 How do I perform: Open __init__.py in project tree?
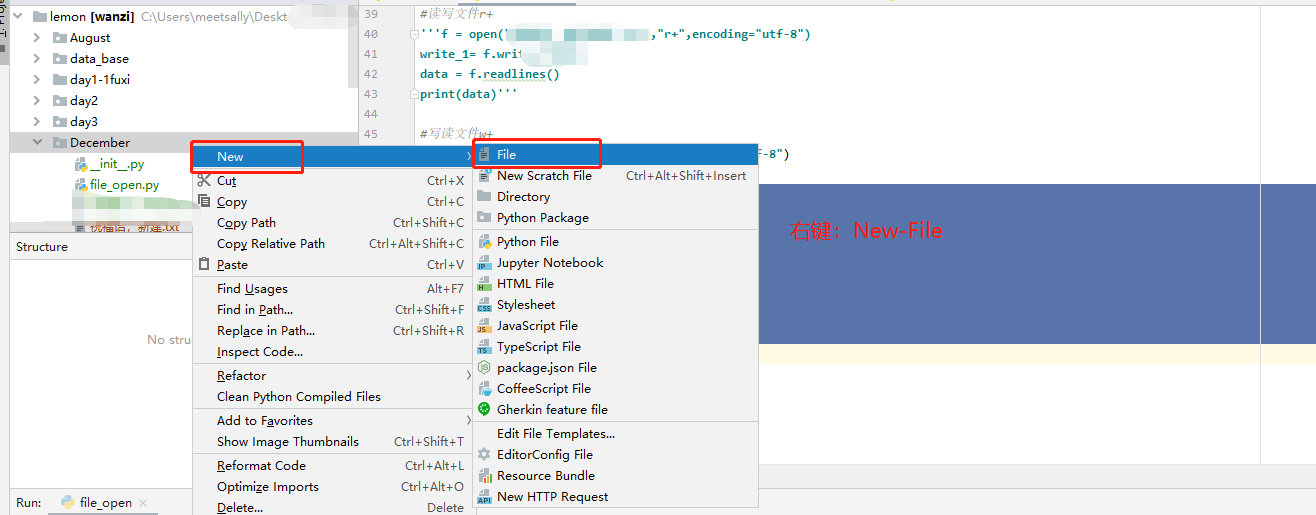click(117, 164)
